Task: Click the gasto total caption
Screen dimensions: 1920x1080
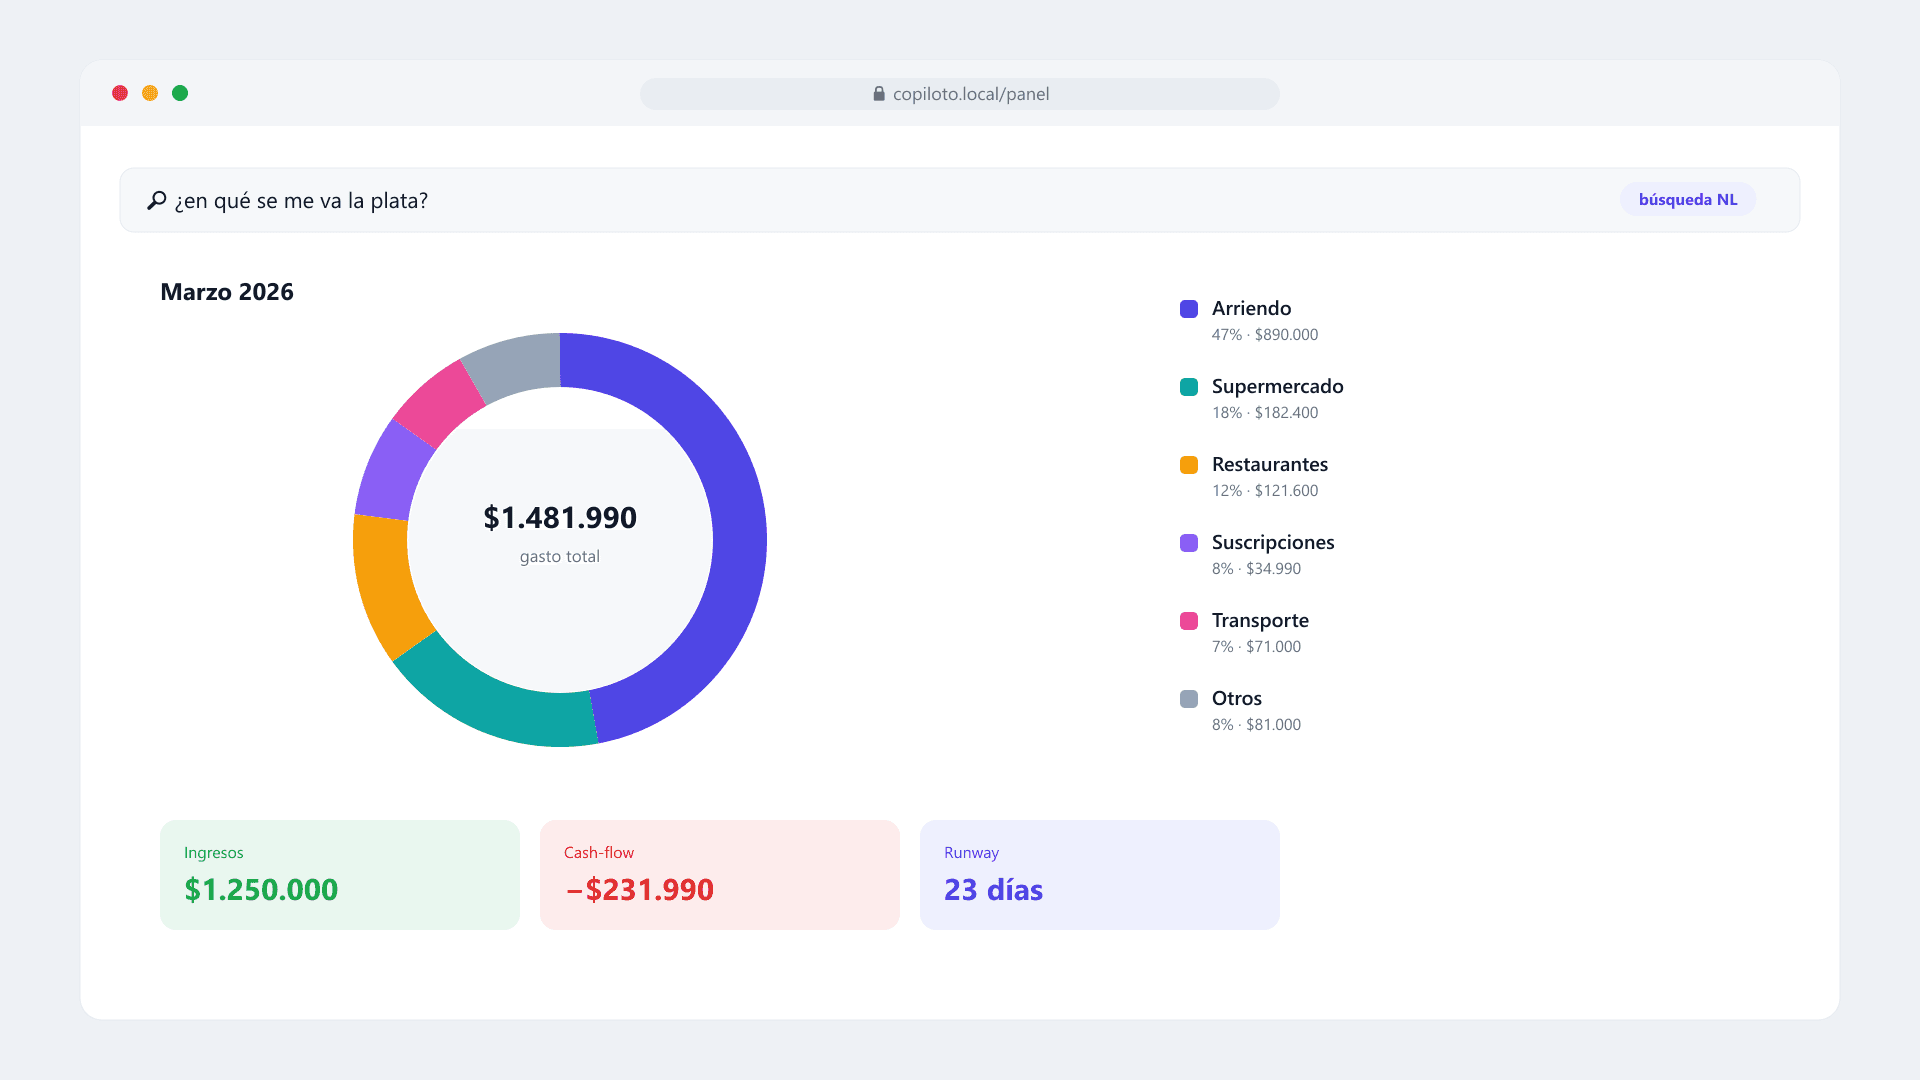Action: (560, 557)
